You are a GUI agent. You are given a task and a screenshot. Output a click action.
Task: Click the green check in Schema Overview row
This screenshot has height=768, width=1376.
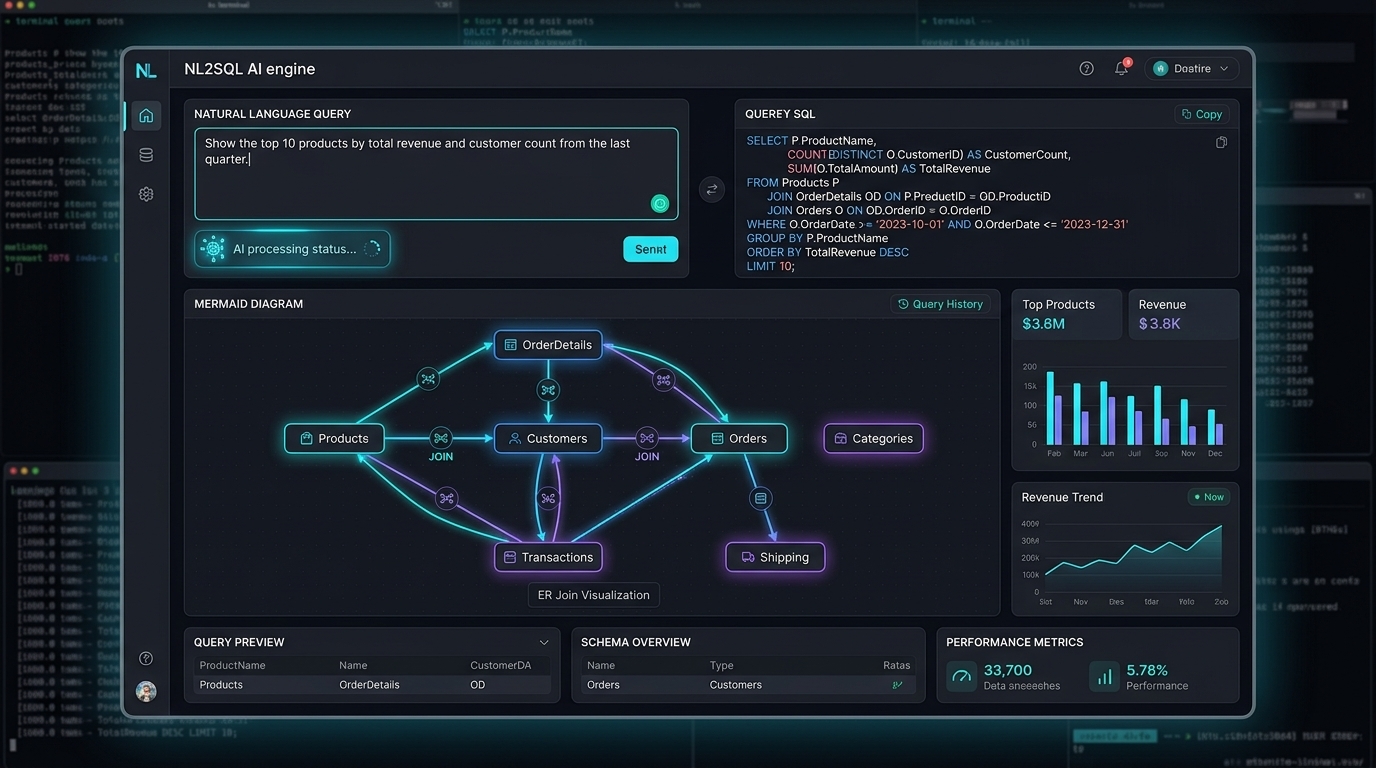click(x=897, y=685)
